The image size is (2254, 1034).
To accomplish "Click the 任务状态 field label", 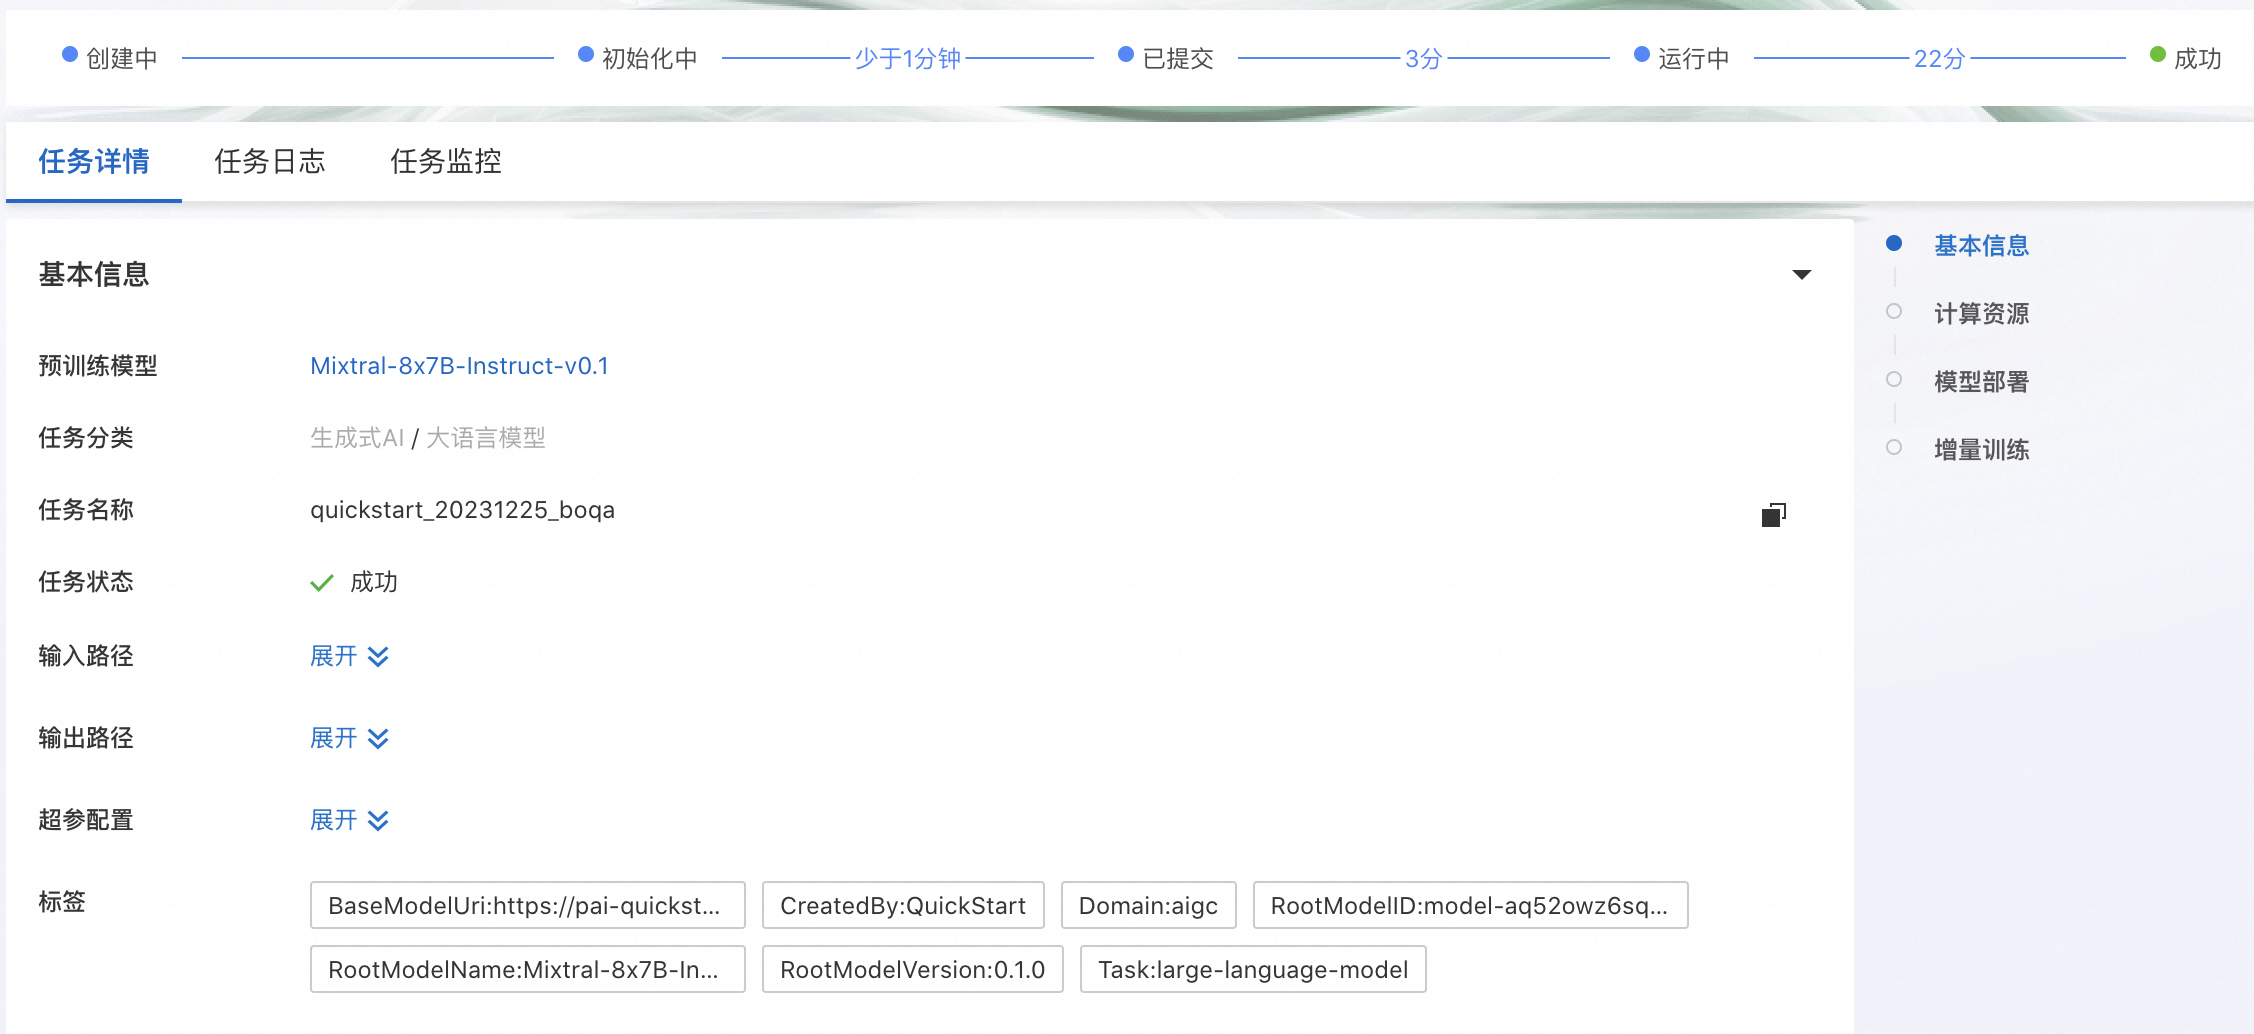I will pyautogui.click(x=86, y=582).
